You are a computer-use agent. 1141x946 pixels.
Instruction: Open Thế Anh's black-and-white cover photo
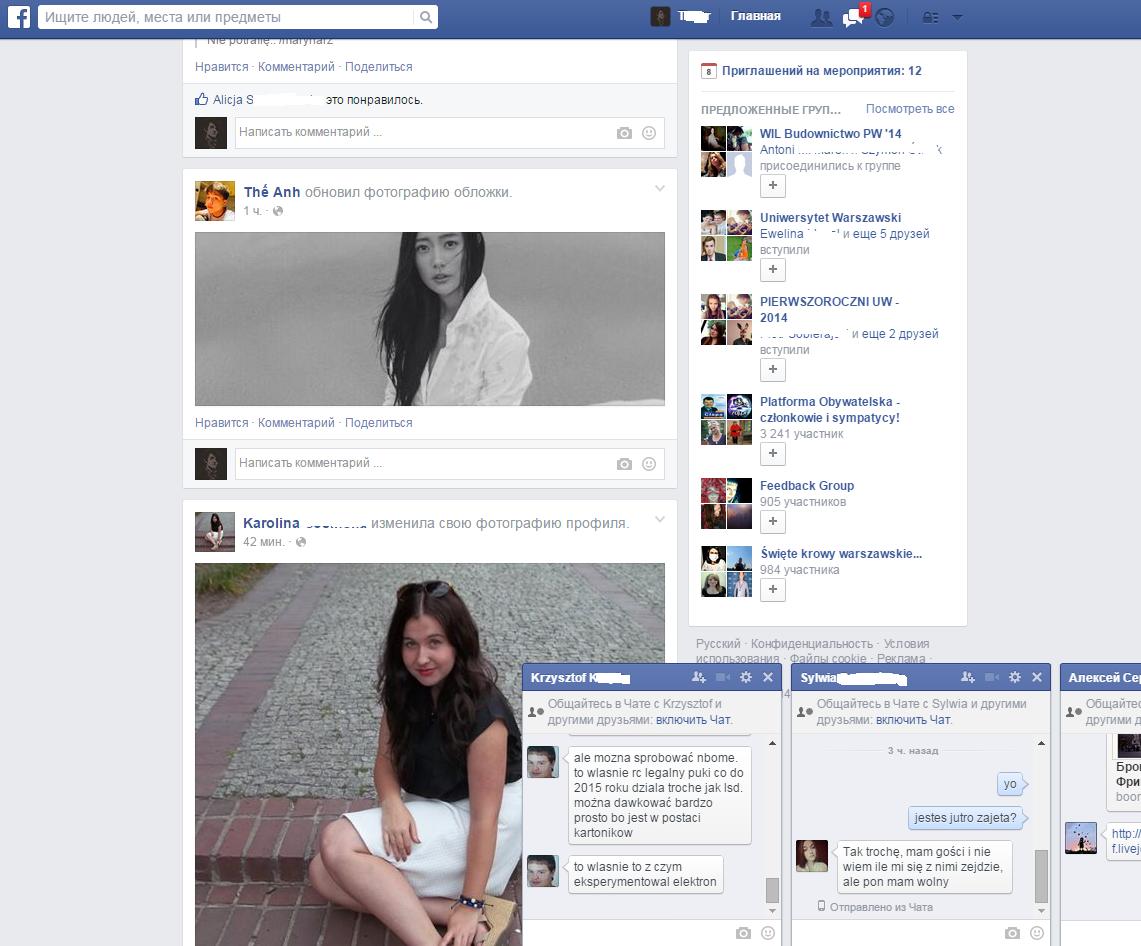click(429, 319)
